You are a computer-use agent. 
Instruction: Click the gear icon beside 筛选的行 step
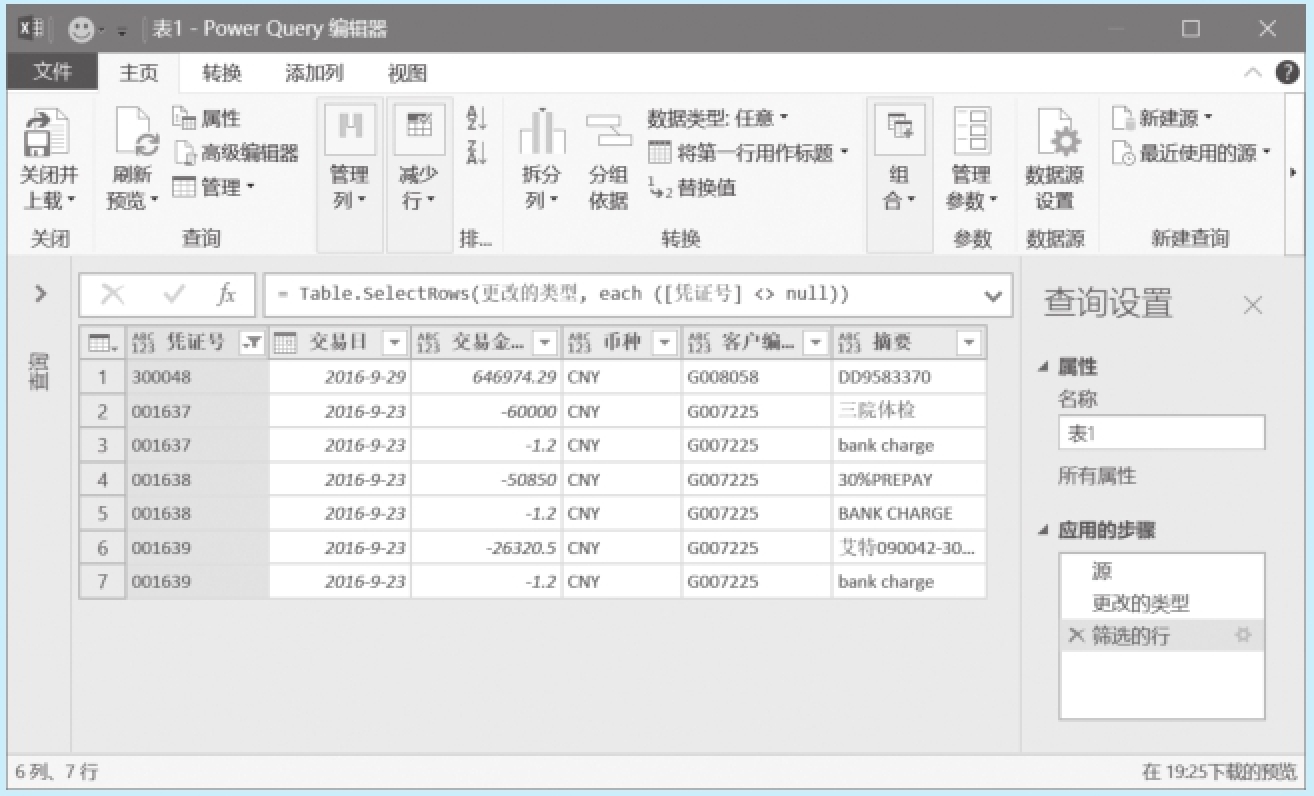pyautogui.click(x=1243, y=635)
